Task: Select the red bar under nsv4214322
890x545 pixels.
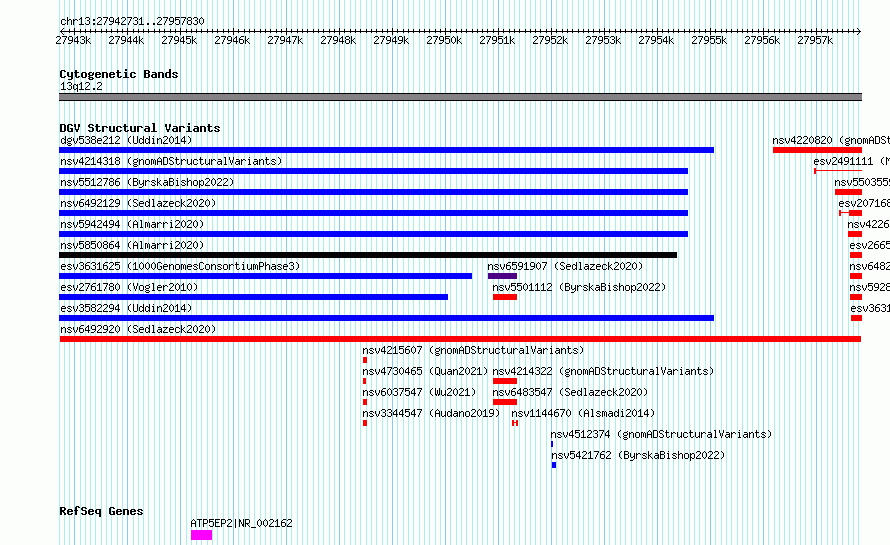Action: click(x=505, y=381)
